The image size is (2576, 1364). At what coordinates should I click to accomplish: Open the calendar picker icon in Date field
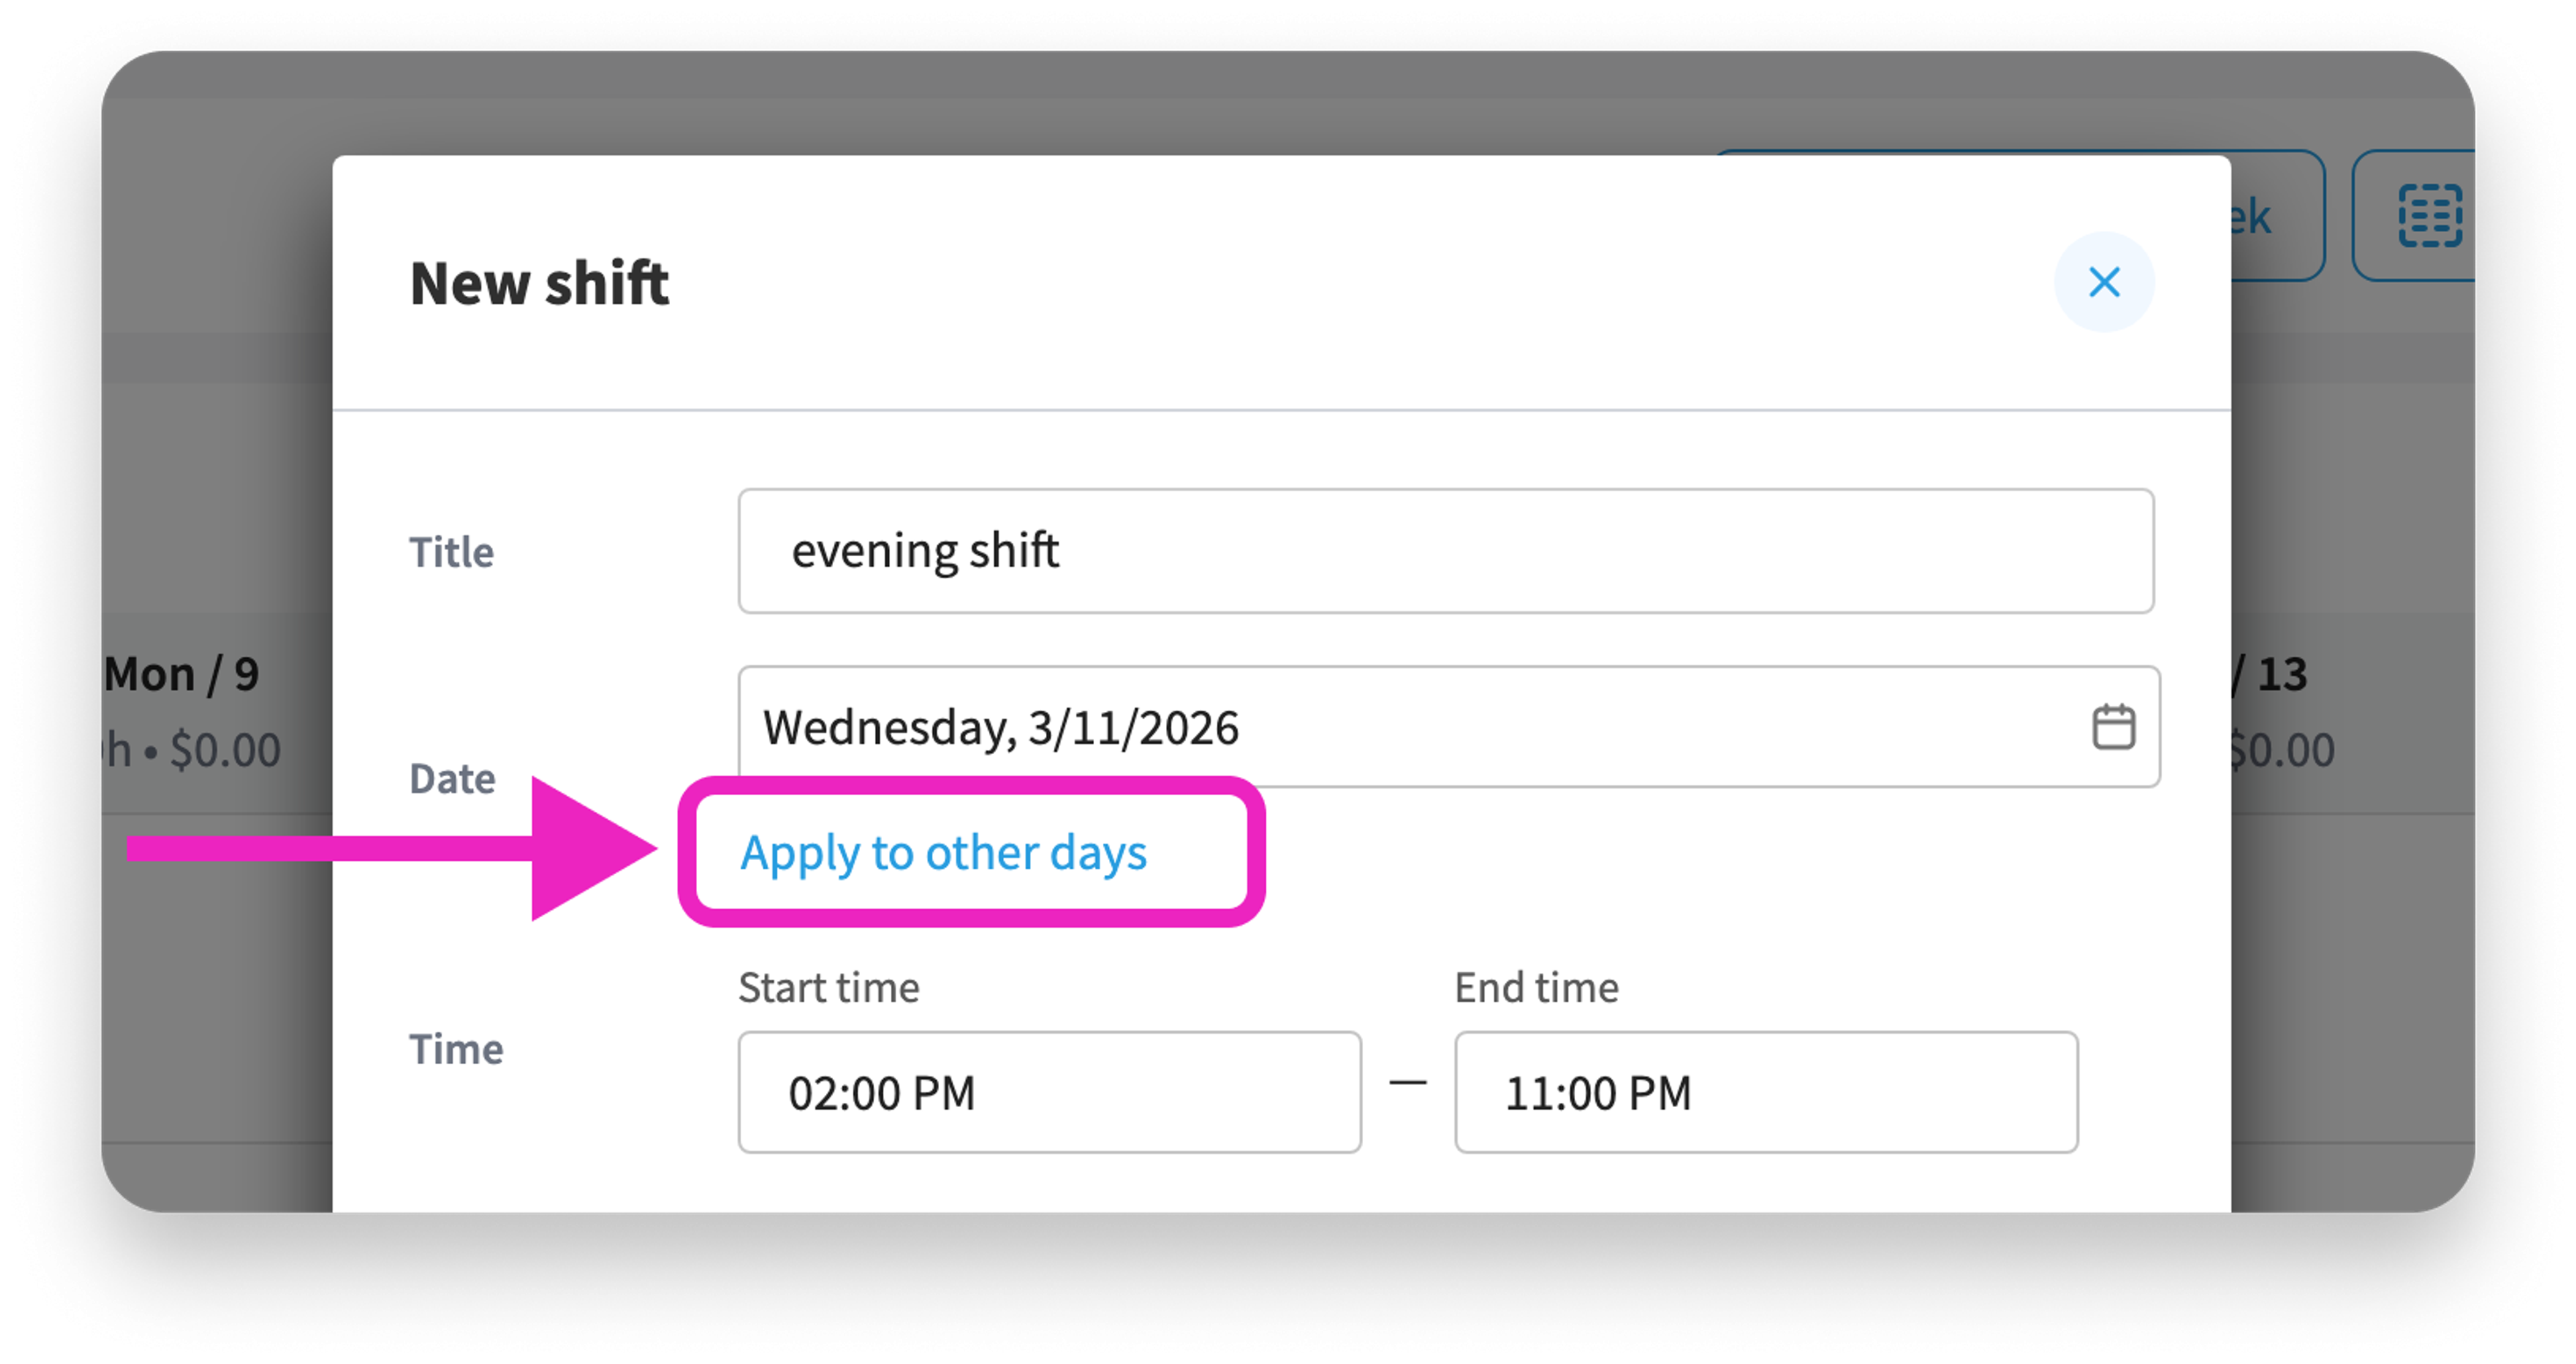(x=2113, y=727)
